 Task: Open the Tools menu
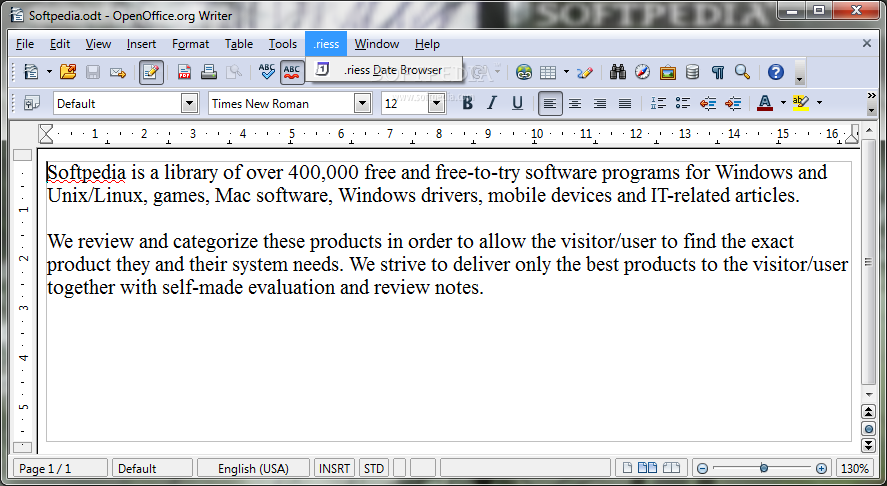(x=282, y=44)
